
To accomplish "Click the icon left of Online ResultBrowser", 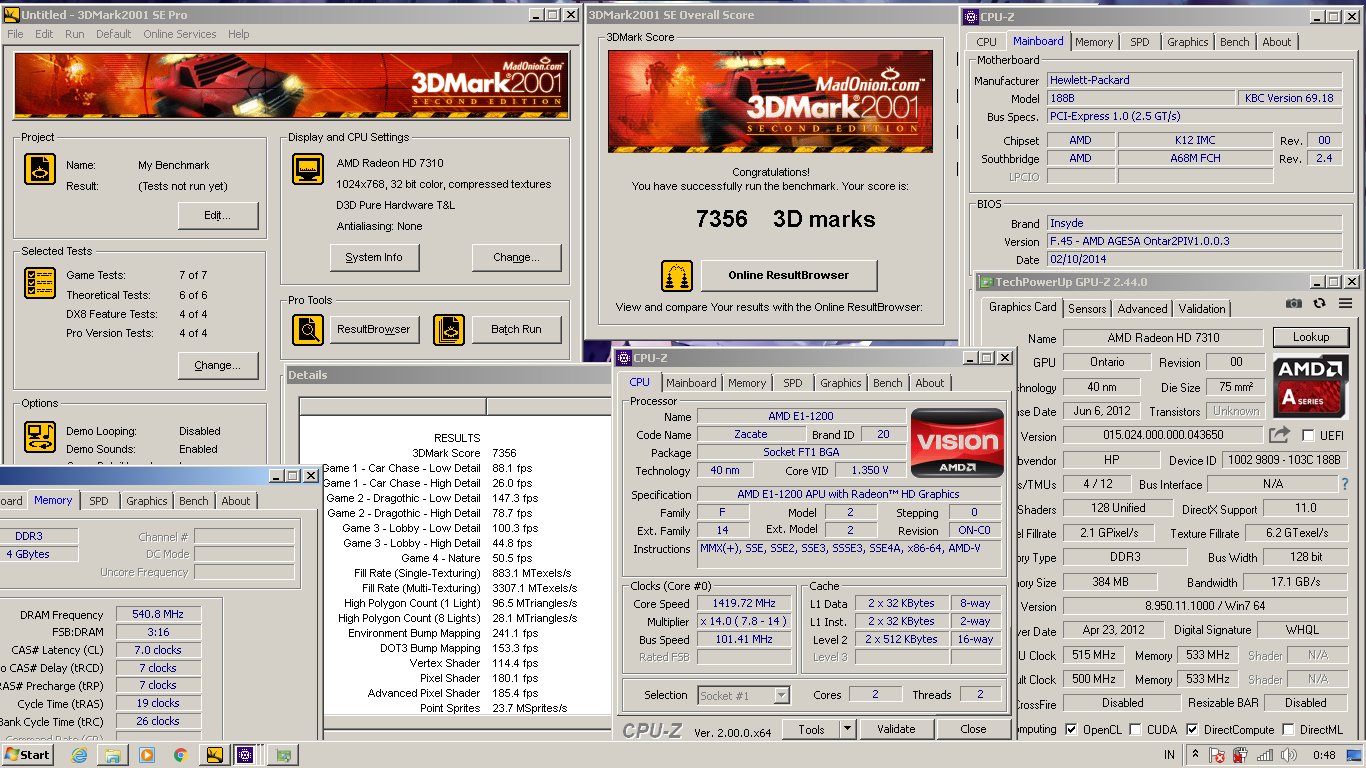I will tap(677, 276).
